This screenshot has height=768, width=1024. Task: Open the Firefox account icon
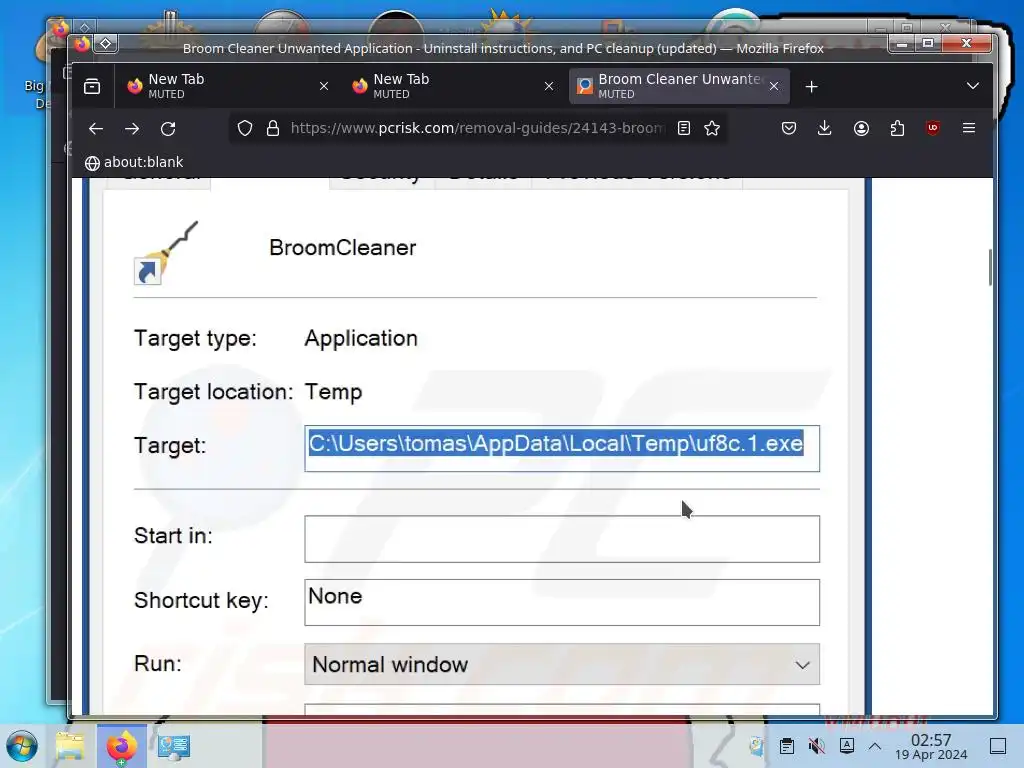861,128
